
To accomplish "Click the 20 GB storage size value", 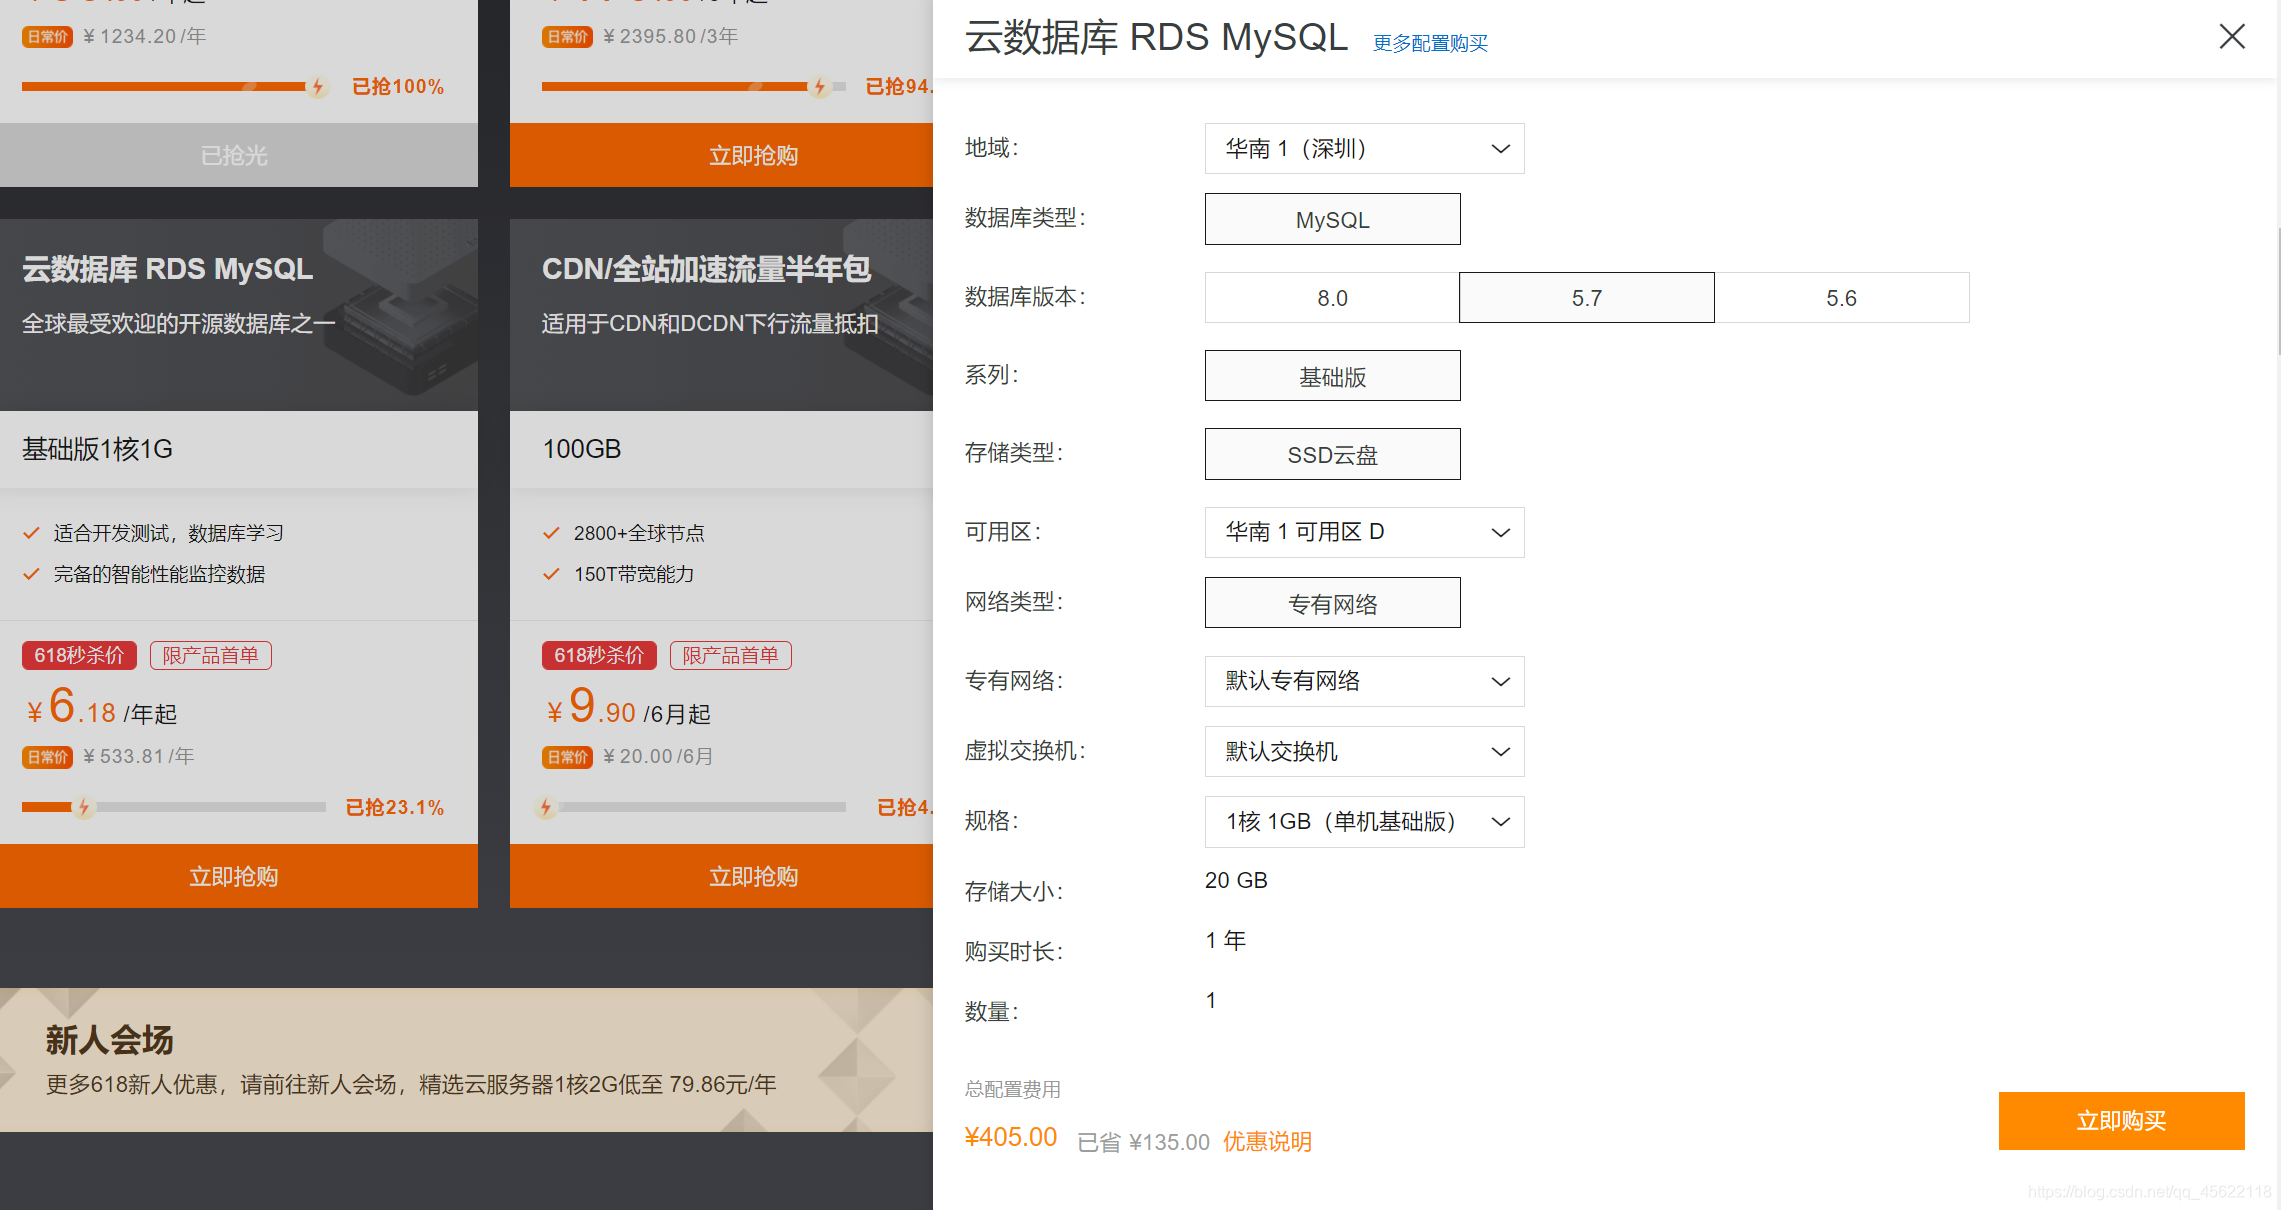I will click(1236, 880).
